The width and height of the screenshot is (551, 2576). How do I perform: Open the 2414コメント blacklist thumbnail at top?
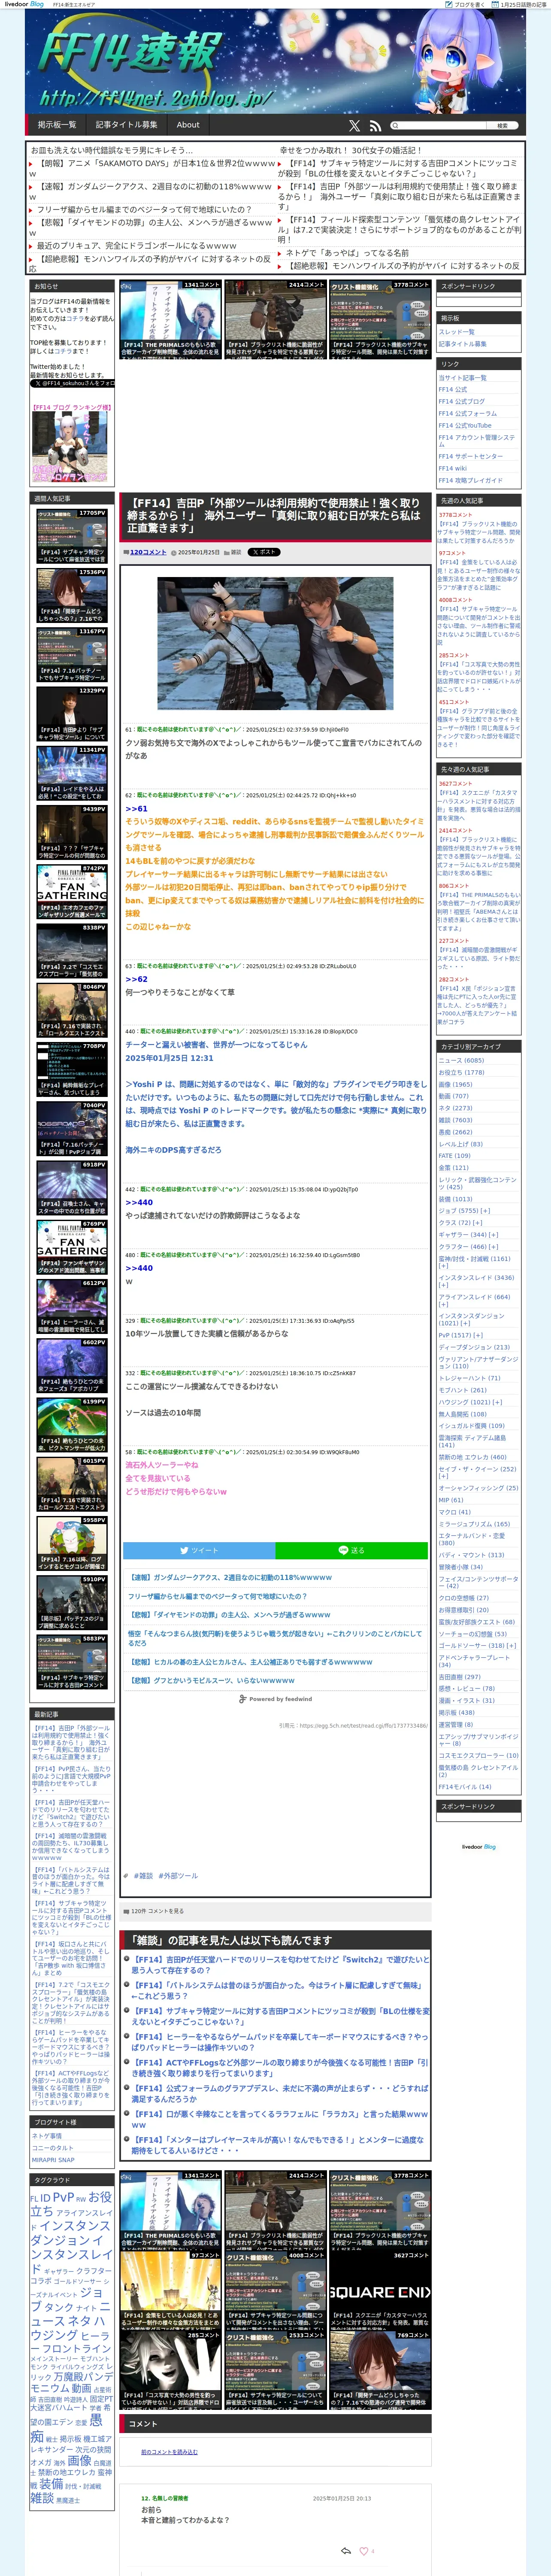pos(275,319)
